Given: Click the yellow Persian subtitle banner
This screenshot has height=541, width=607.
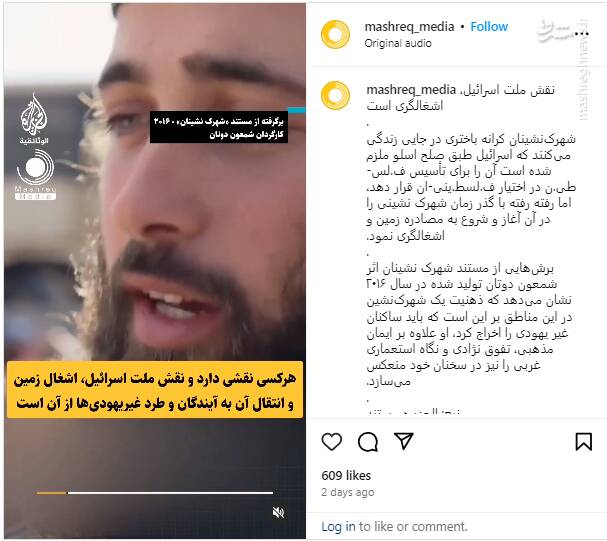Looking at the screenshot, I should pyautogui.click(x=155, y=390).
